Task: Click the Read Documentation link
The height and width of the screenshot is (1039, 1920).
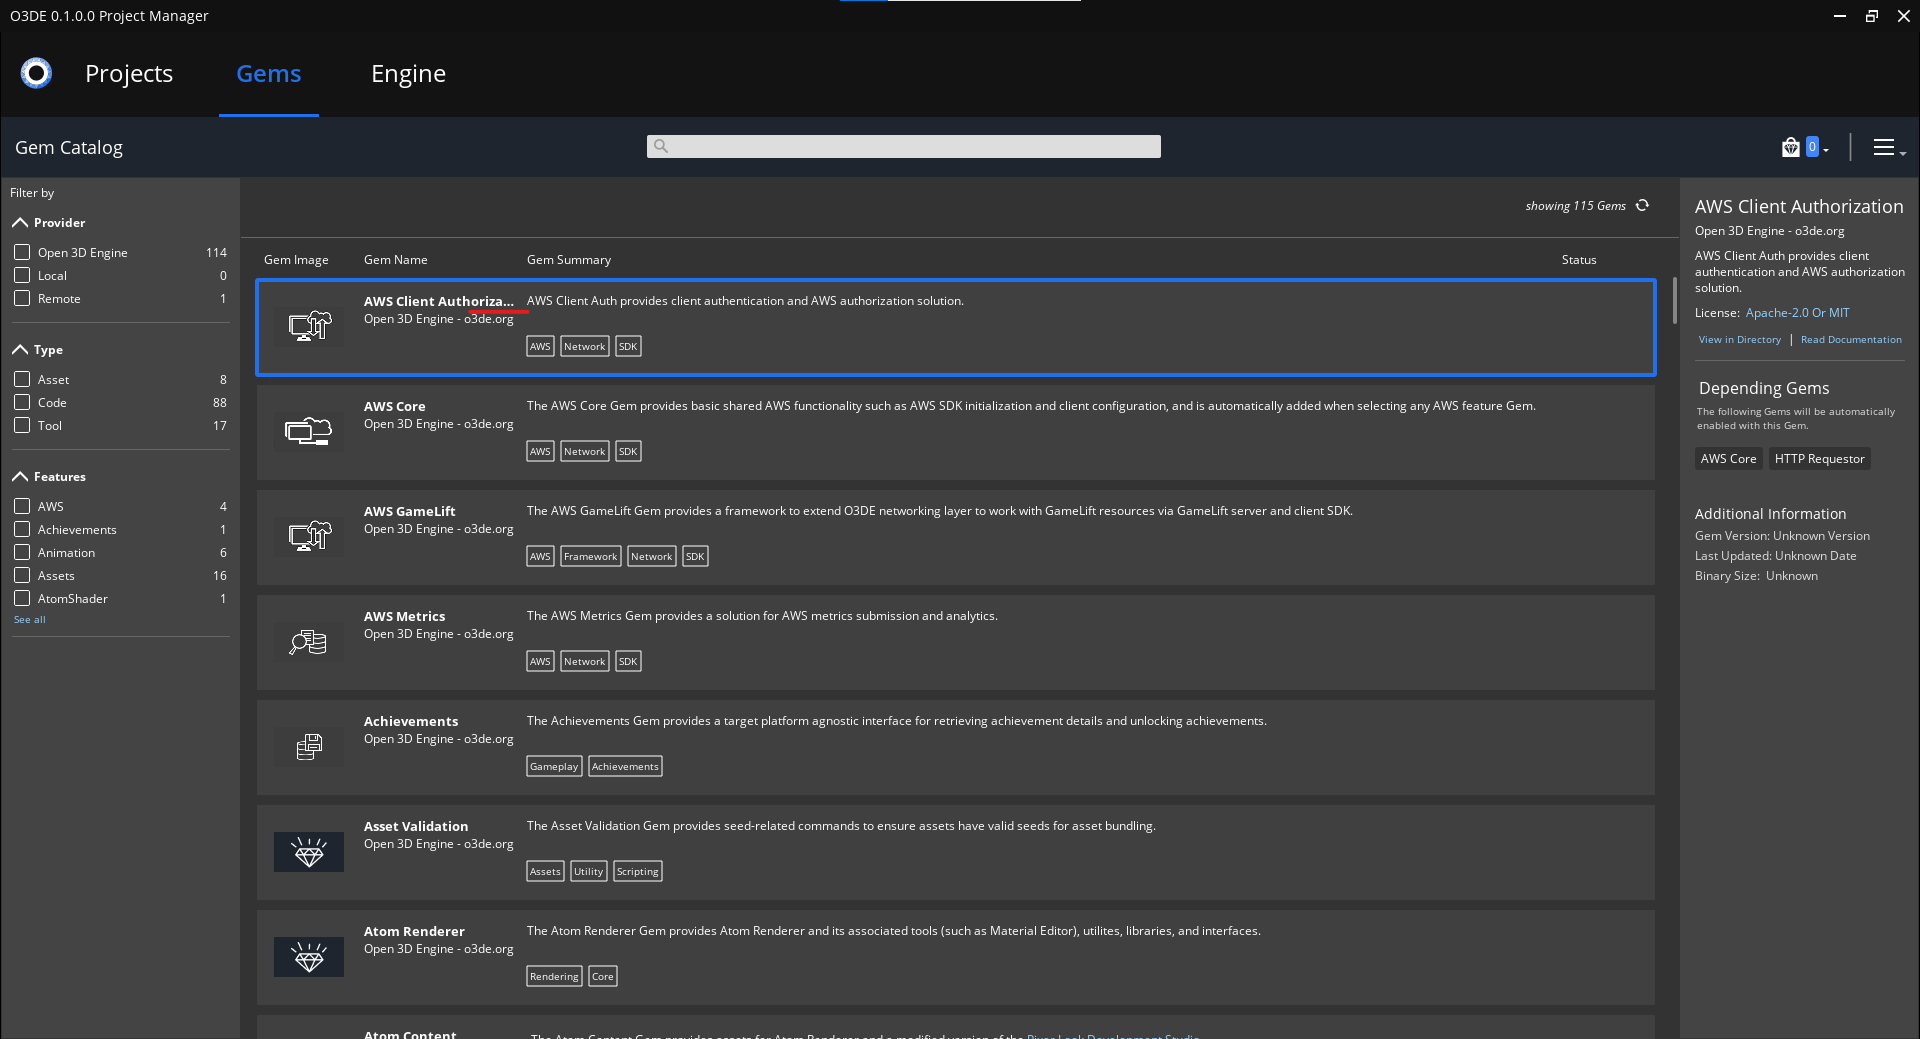Action: point(1851,339)
